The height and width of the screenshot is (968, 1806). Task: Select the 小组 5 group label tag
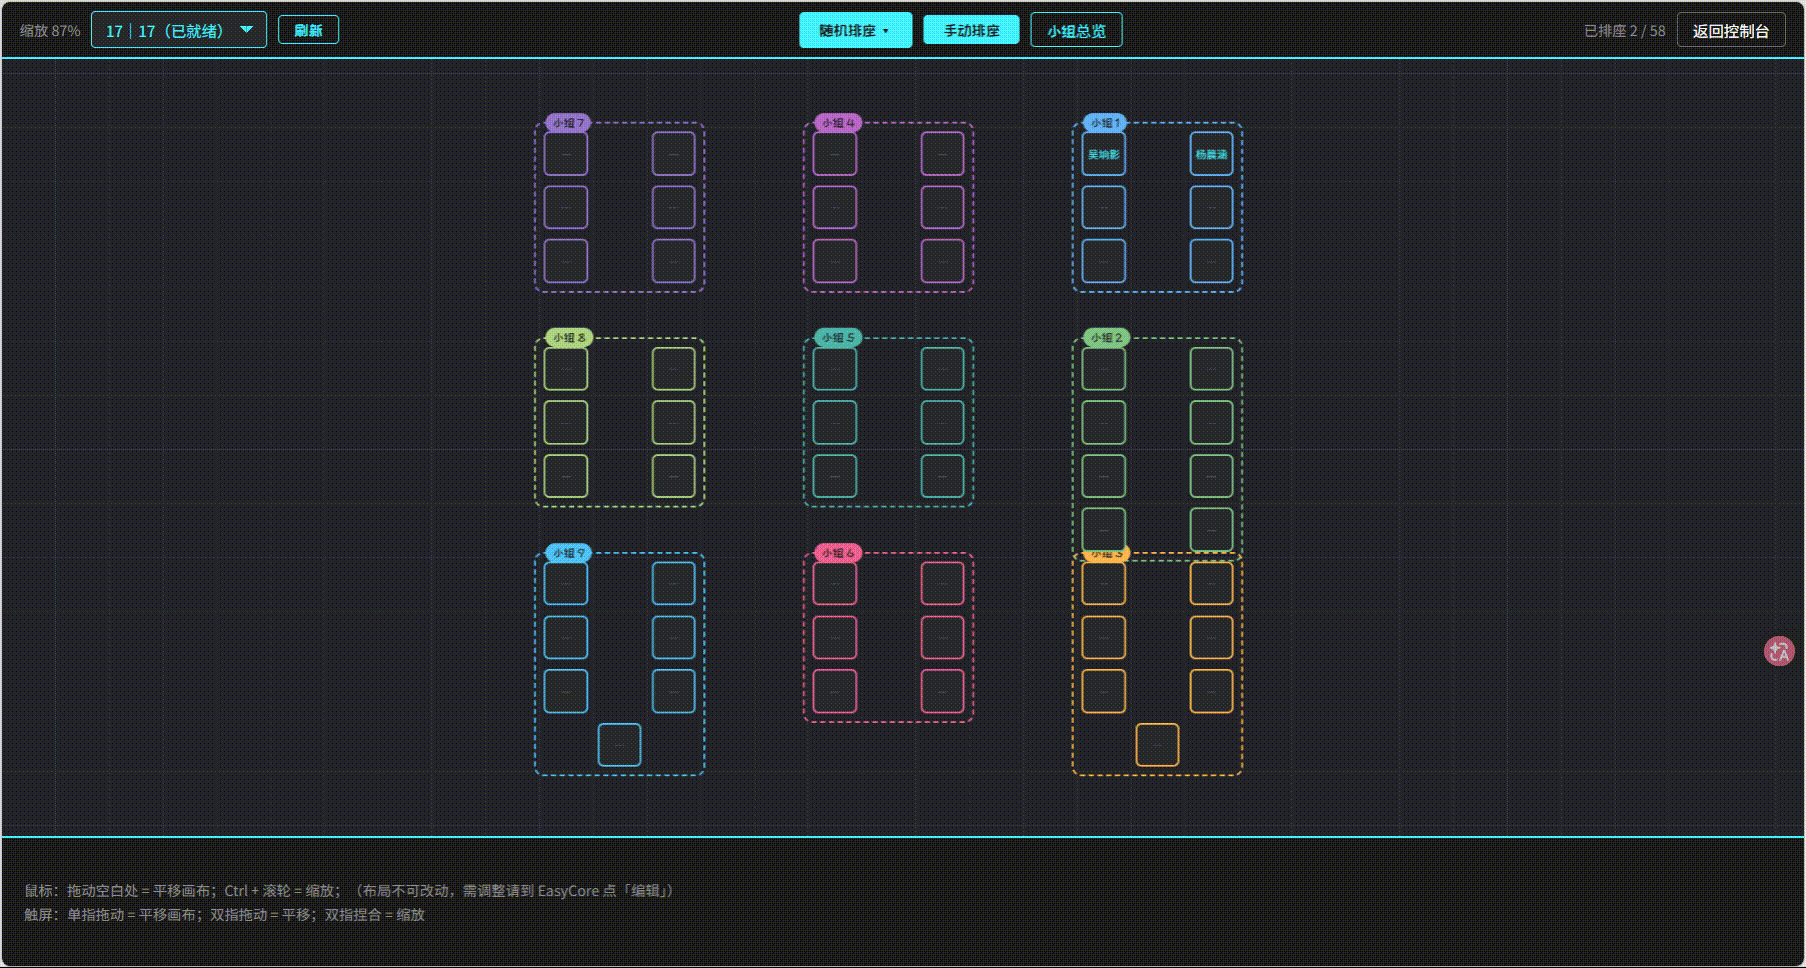pyautogui.click(x=838, y=338)
